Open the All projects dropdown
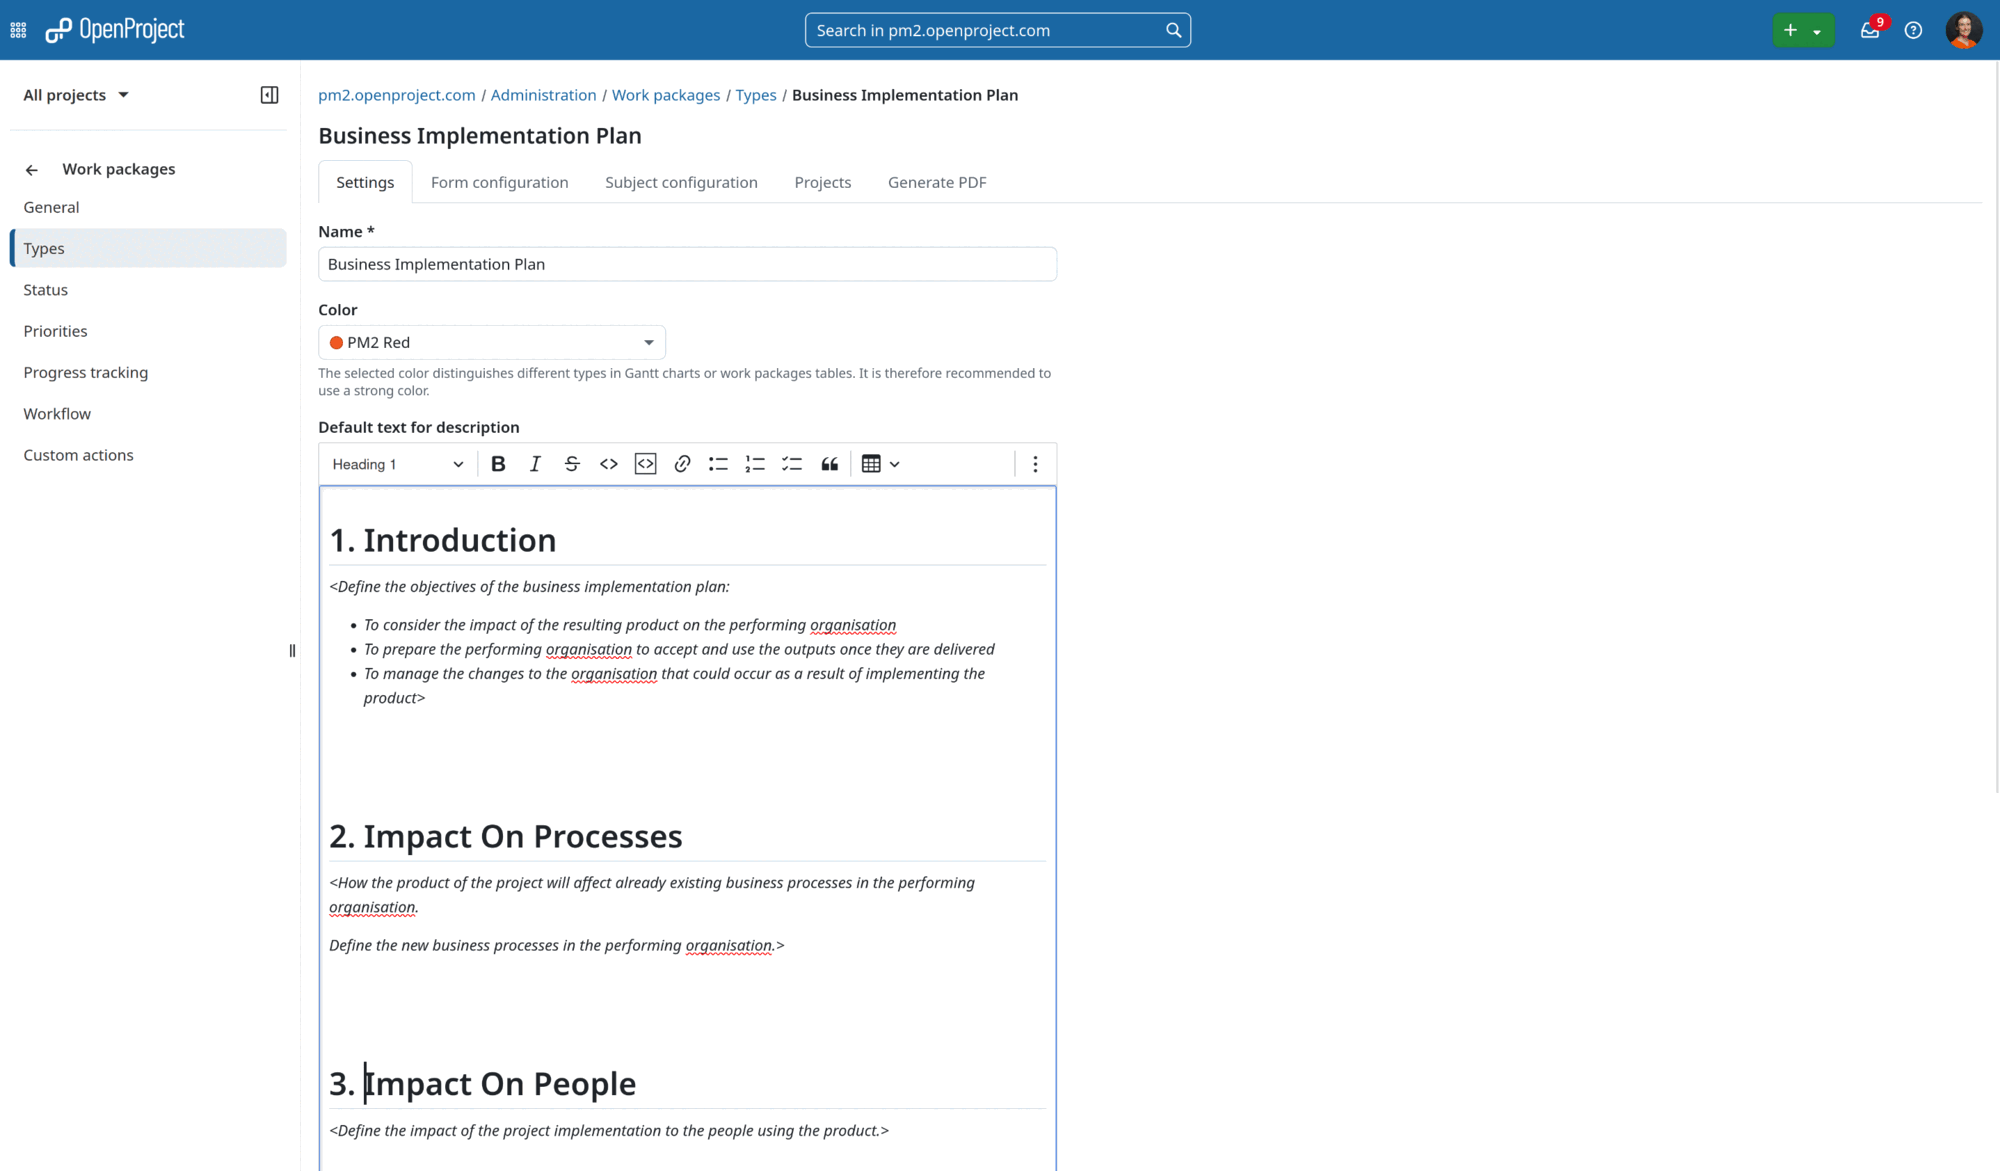This screenshot has width=2000, height=1171. [75, 94]
